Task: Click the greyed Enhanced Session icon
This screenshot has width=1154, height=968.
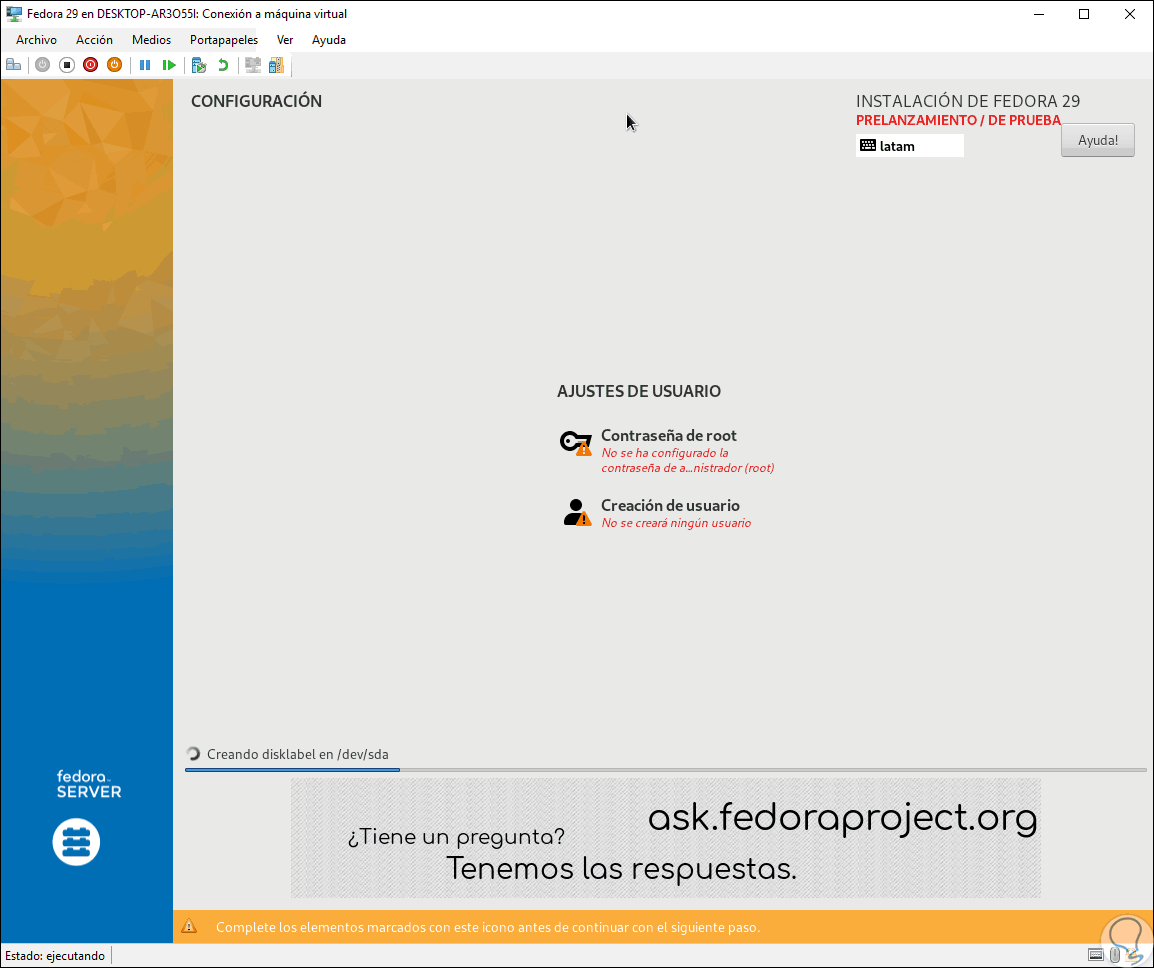Action: (253, 65)
